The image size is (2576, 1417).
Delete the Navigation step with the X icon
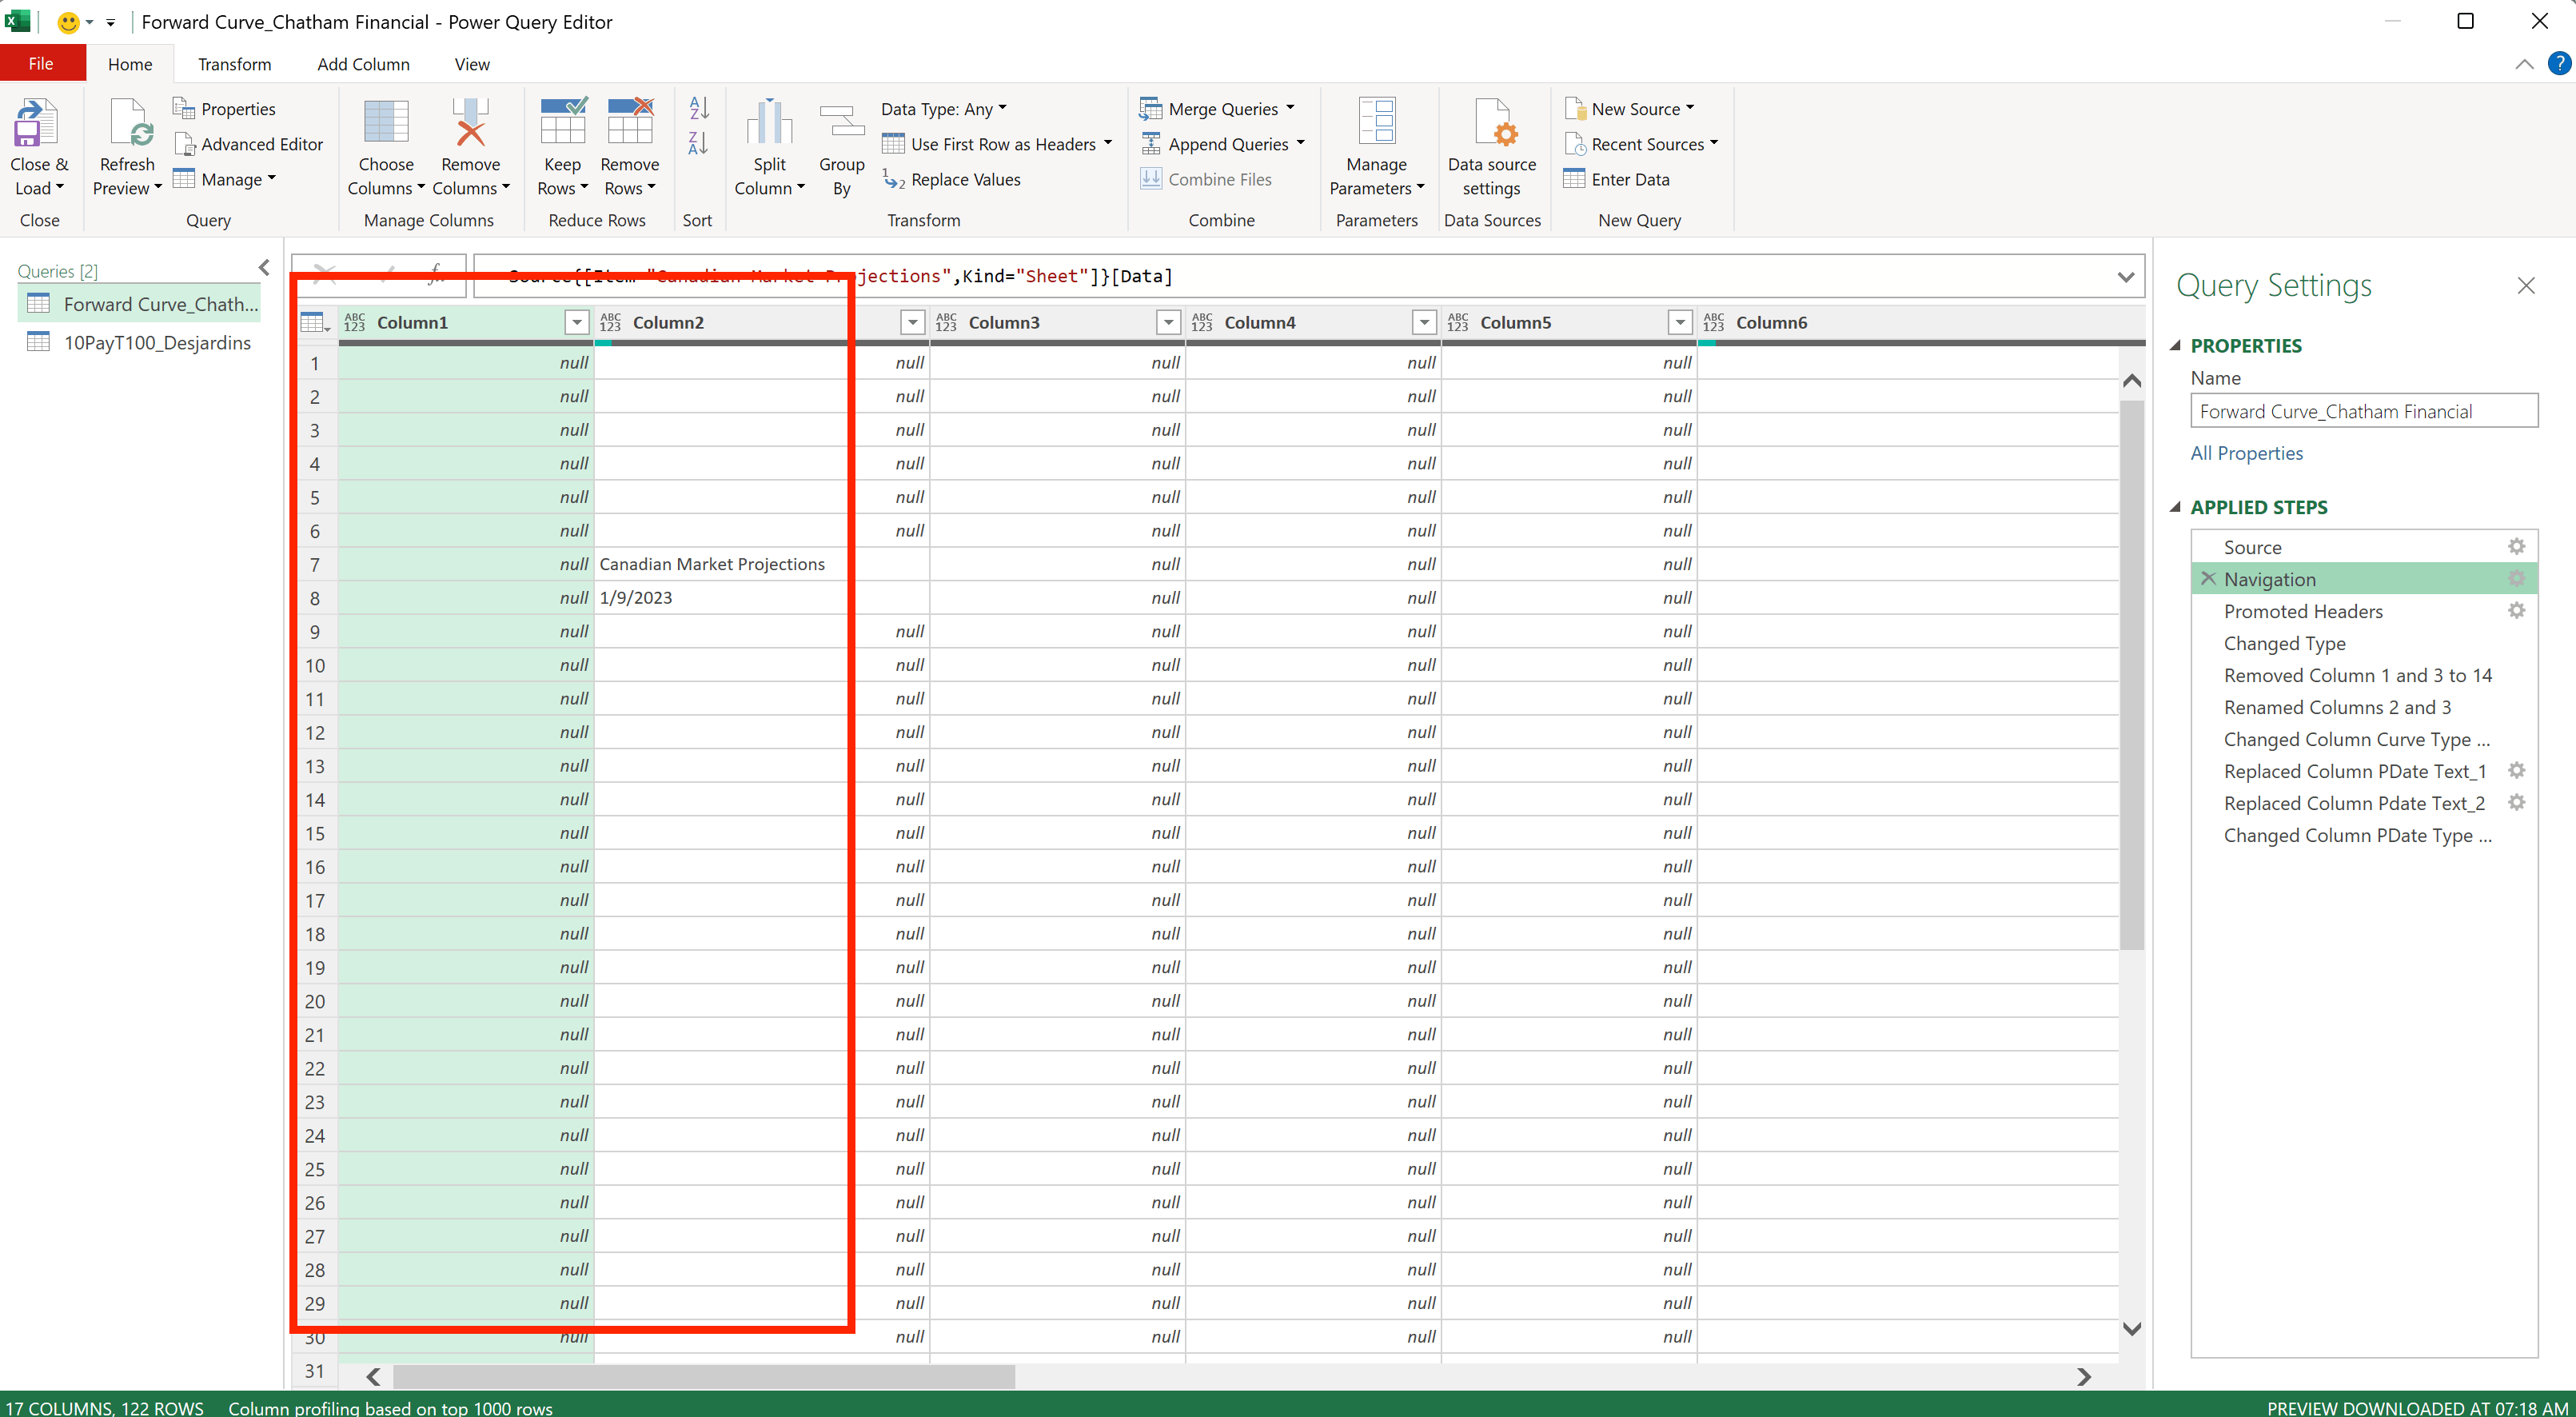[x=2208, y=579]
